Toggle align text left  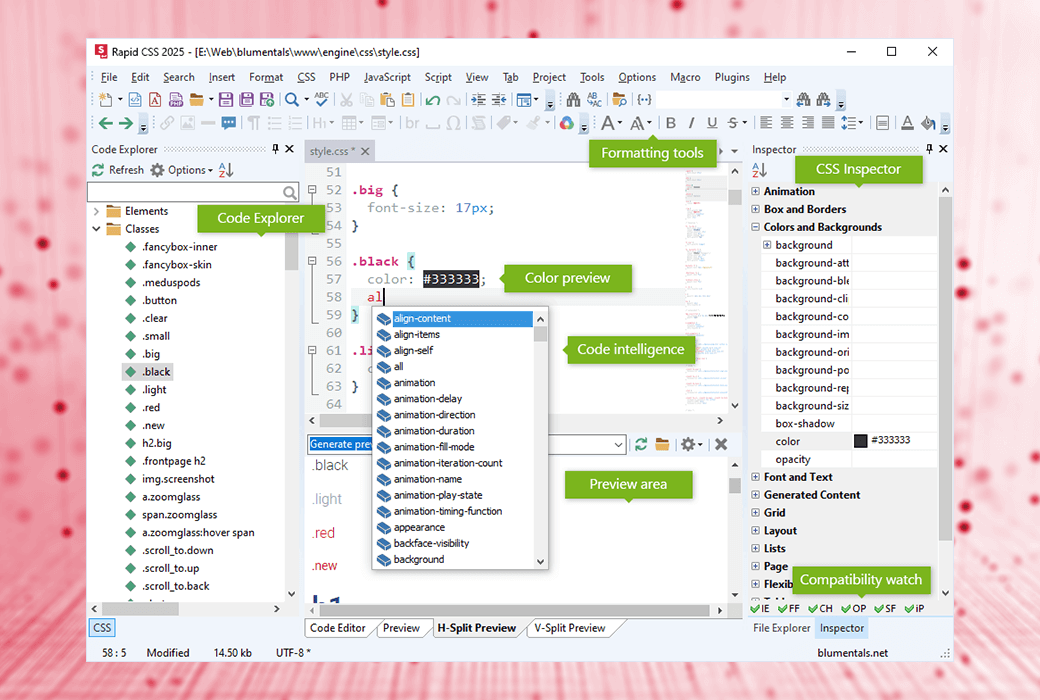pyautogui.click(x=766, y=123)
